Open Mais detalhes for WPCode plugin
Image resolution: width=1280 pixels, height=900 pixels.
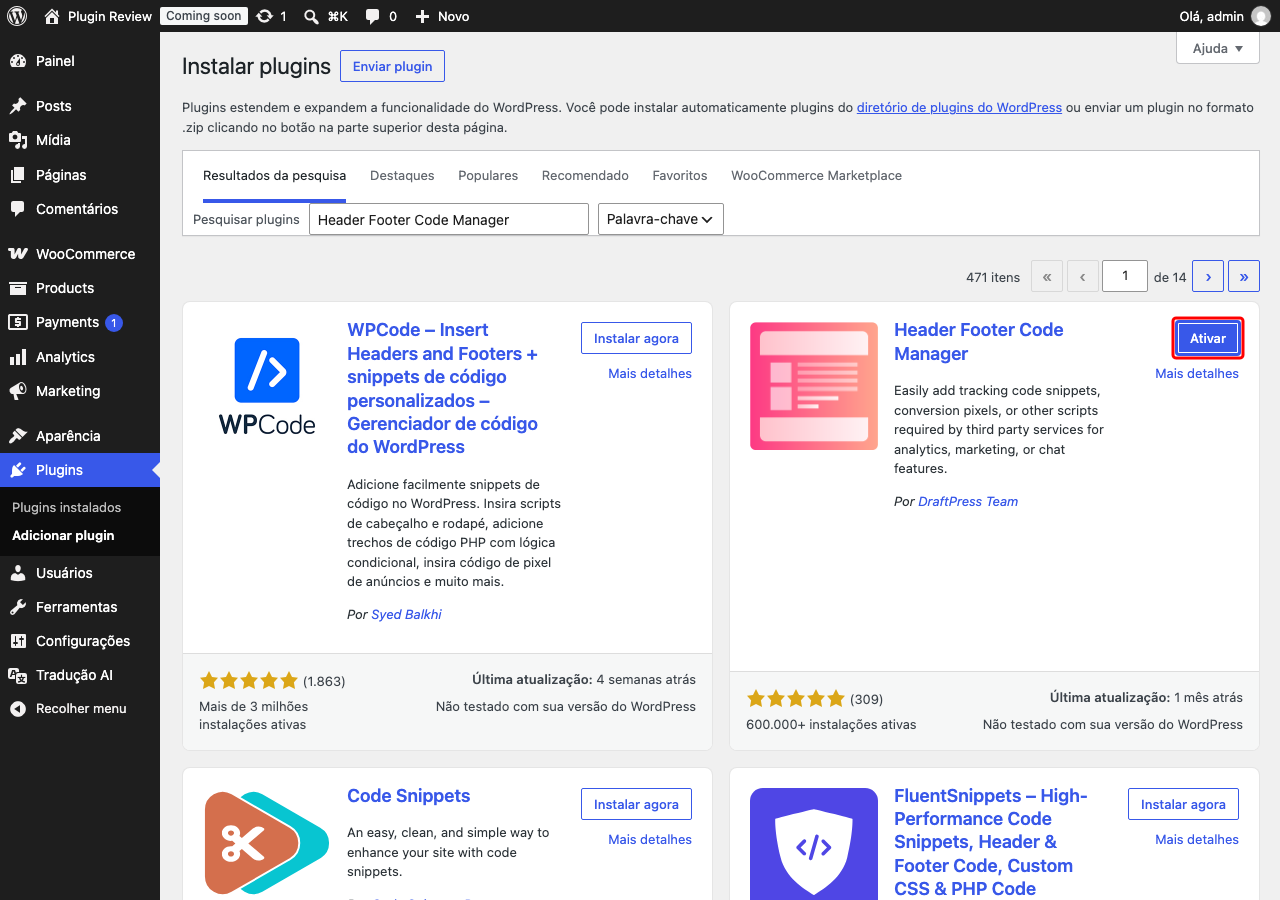tap(650, 373)
